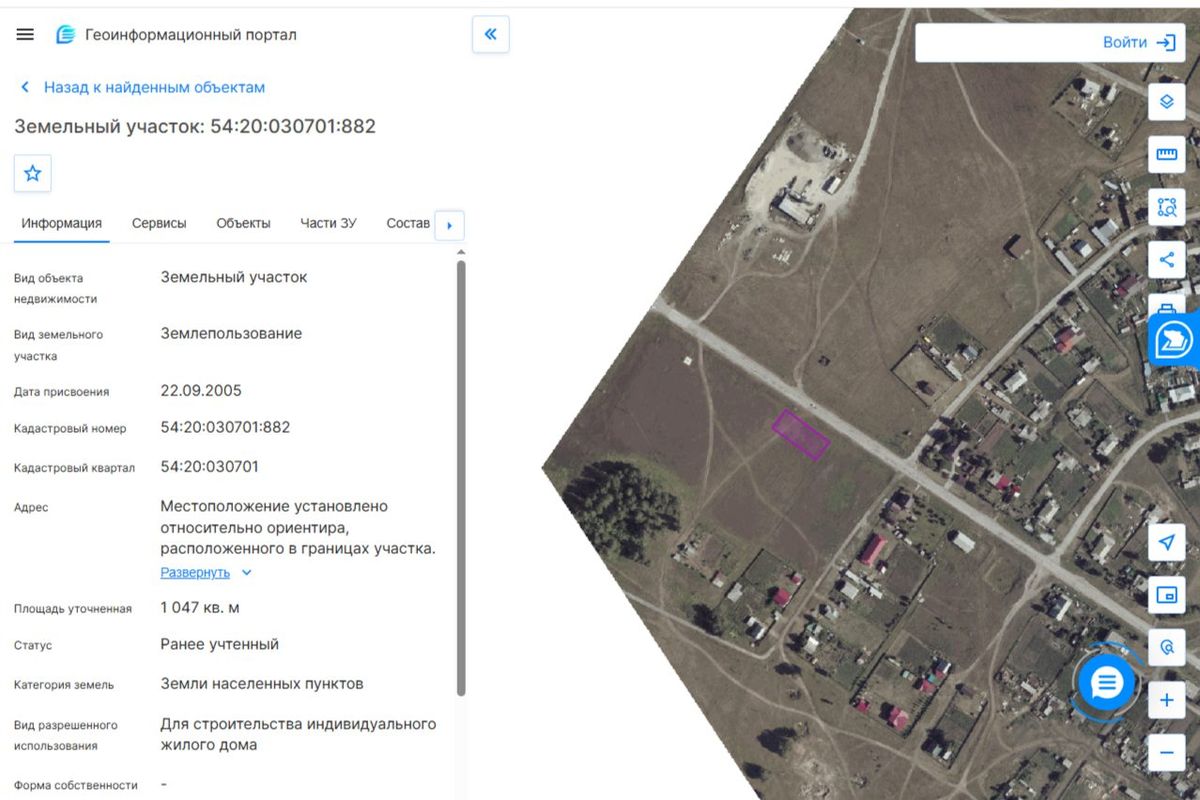Click the Геоинформационный портал title
This screenshot has width=1200, height=800.
point(191,35)
